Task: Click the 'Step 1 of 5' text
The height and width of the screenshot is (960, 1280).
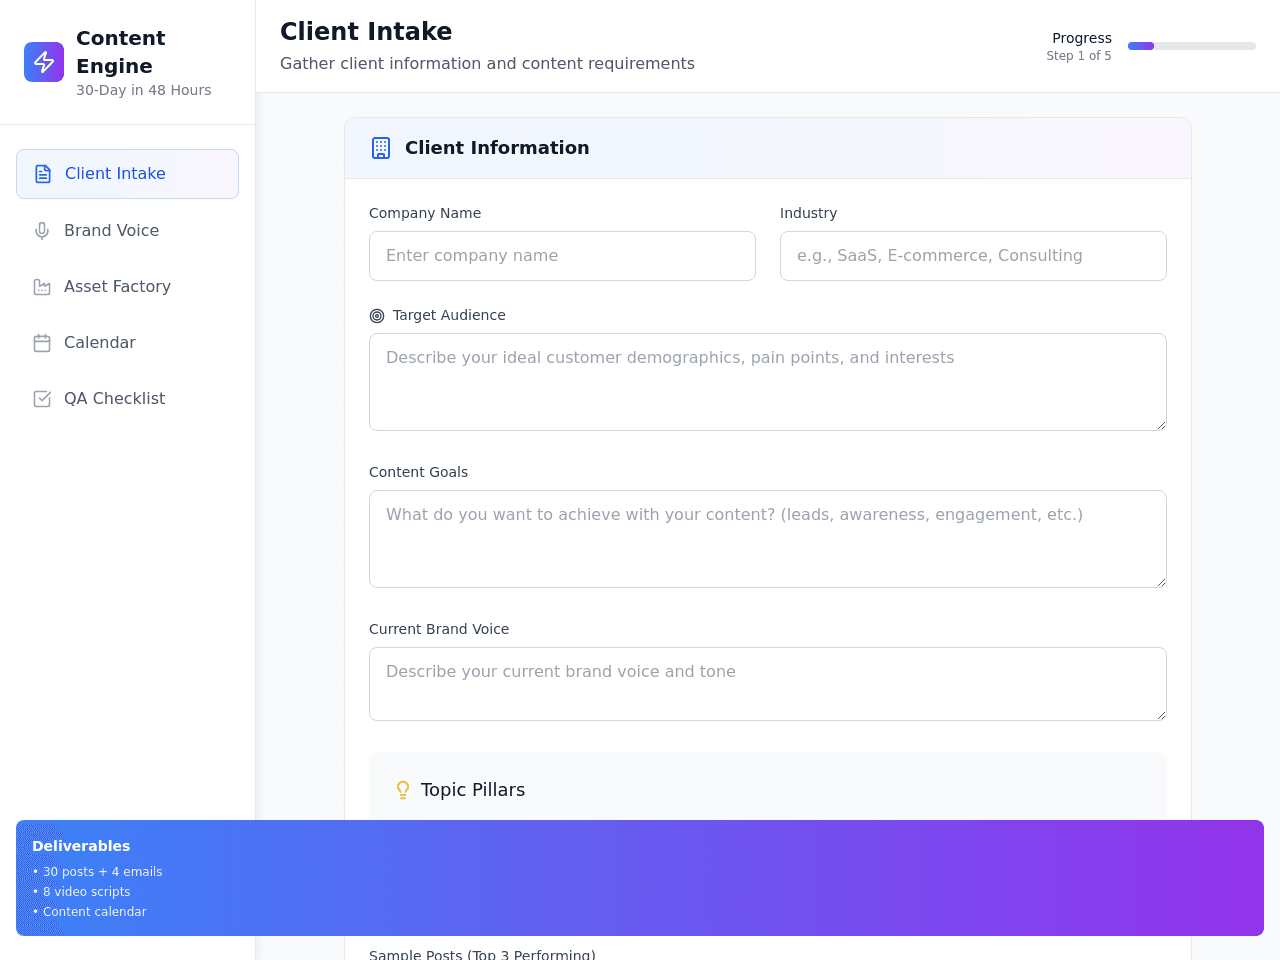Action: point(1079,56)
